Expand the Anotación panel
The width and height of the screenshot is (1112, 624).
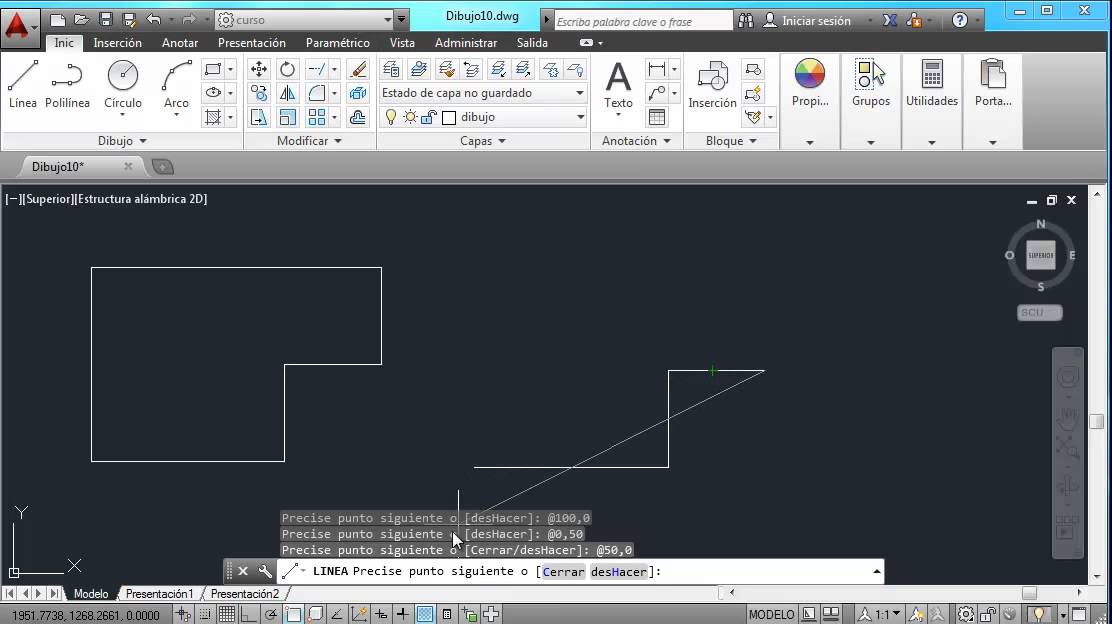[636, 141]
